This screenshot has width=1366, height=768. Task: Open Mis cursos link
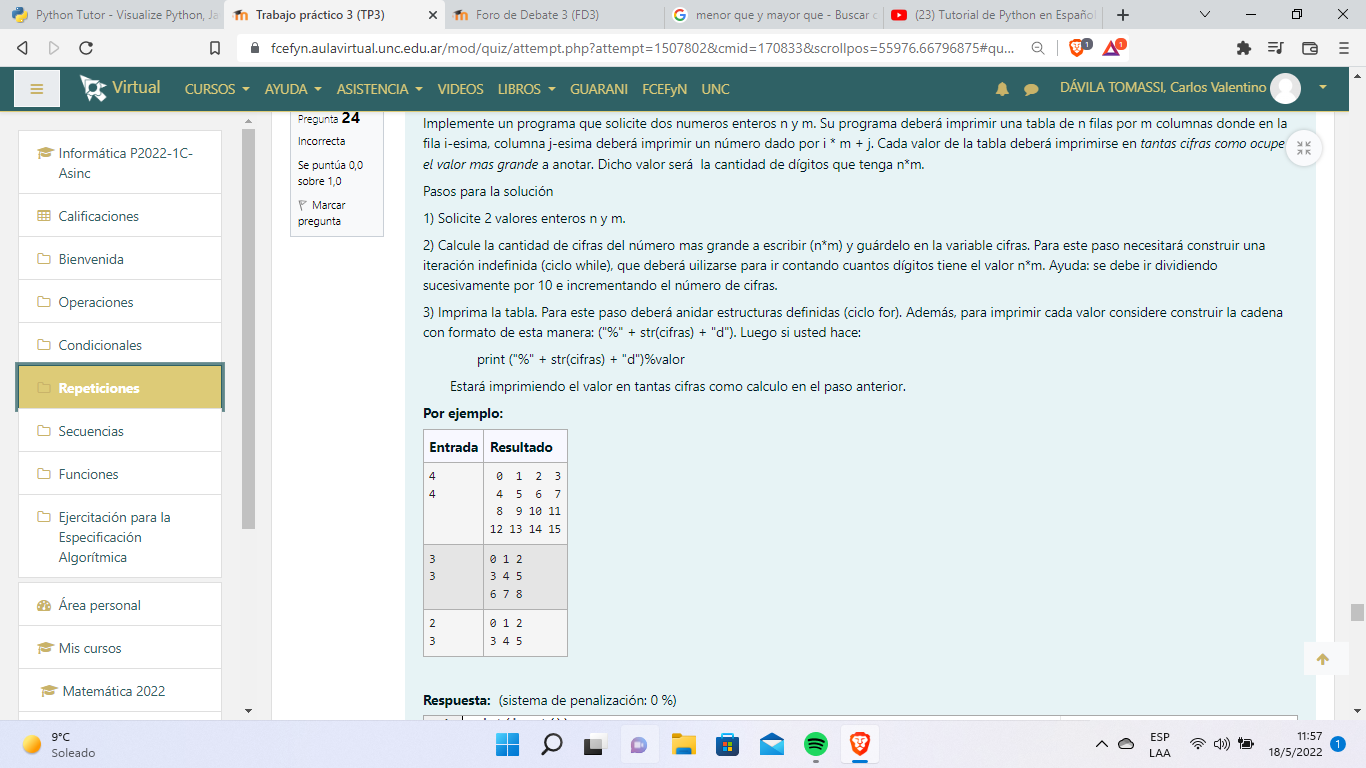pos(119,648)
